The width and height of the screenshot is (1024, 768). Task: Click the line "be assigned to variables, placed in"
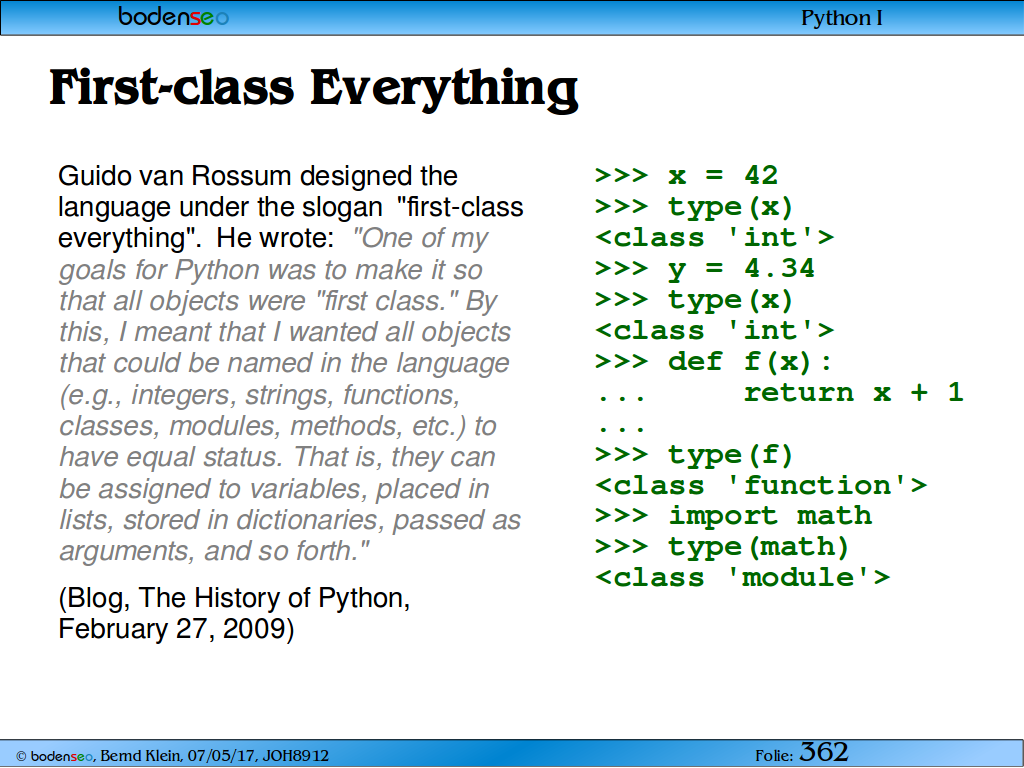click(x=274, y=488)
